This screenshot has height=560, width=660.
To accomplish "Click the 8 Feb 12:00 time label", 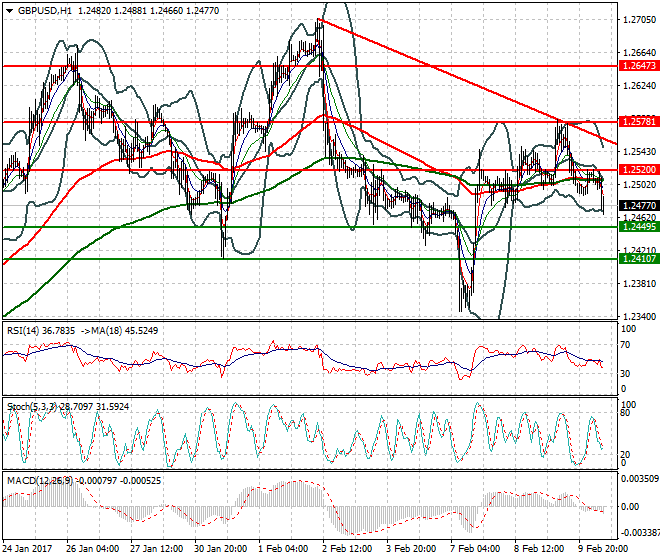I will [x=539, y=549].
